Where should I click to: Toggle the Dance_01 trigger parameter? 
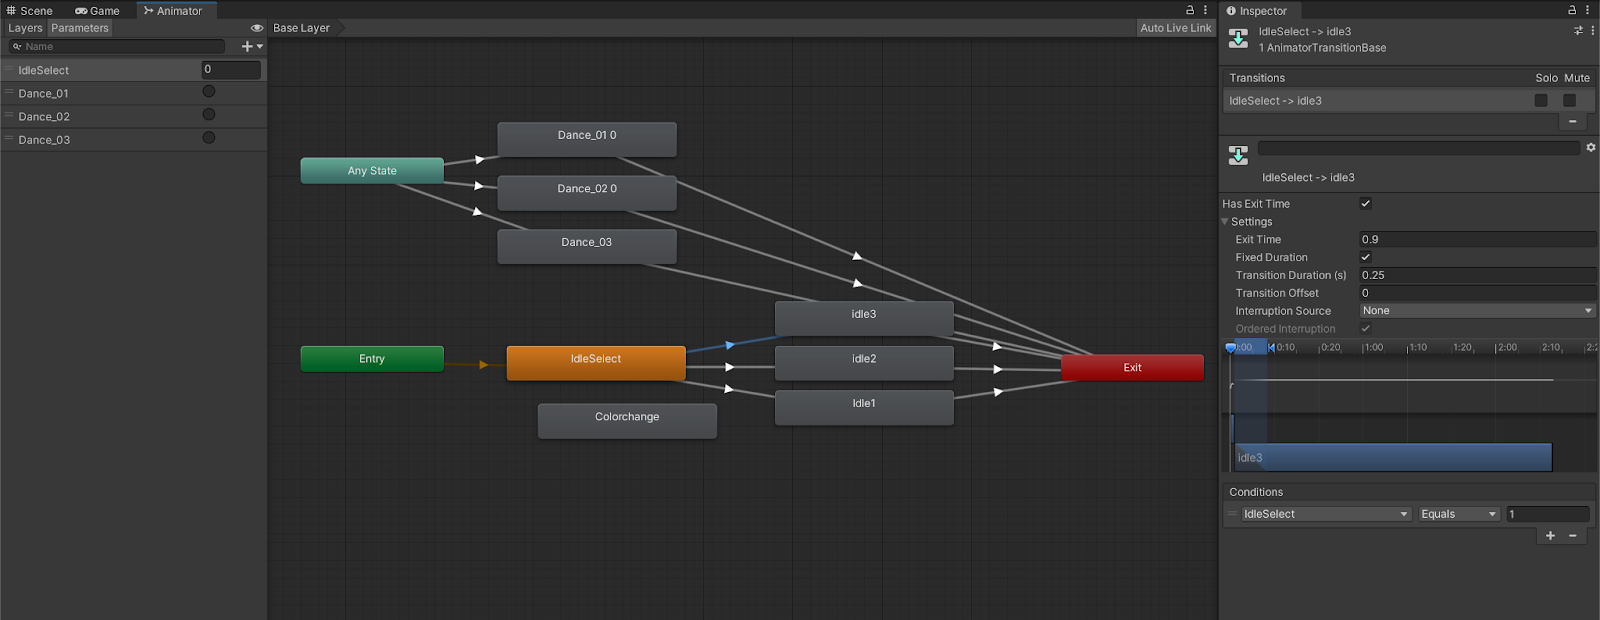(209, 92)
